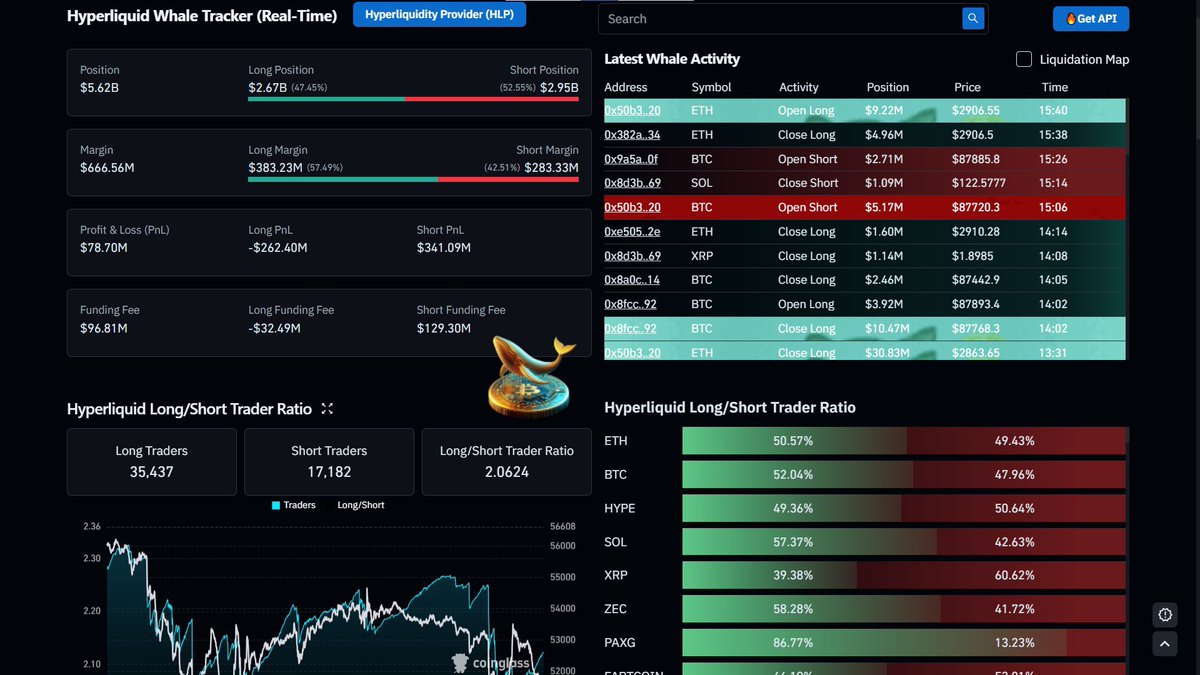Click the Short Position $2.95B value
This screenshot has height=675, width=1200.
coord(559,88)
